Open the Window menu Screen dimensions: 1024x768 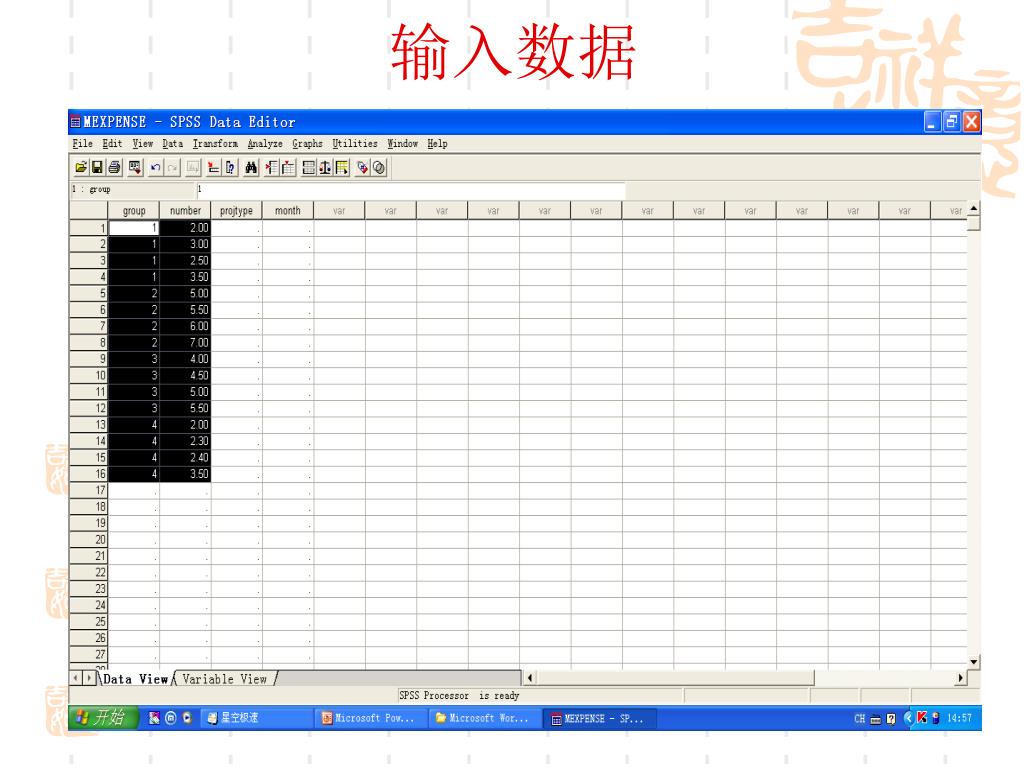(402, 144)
